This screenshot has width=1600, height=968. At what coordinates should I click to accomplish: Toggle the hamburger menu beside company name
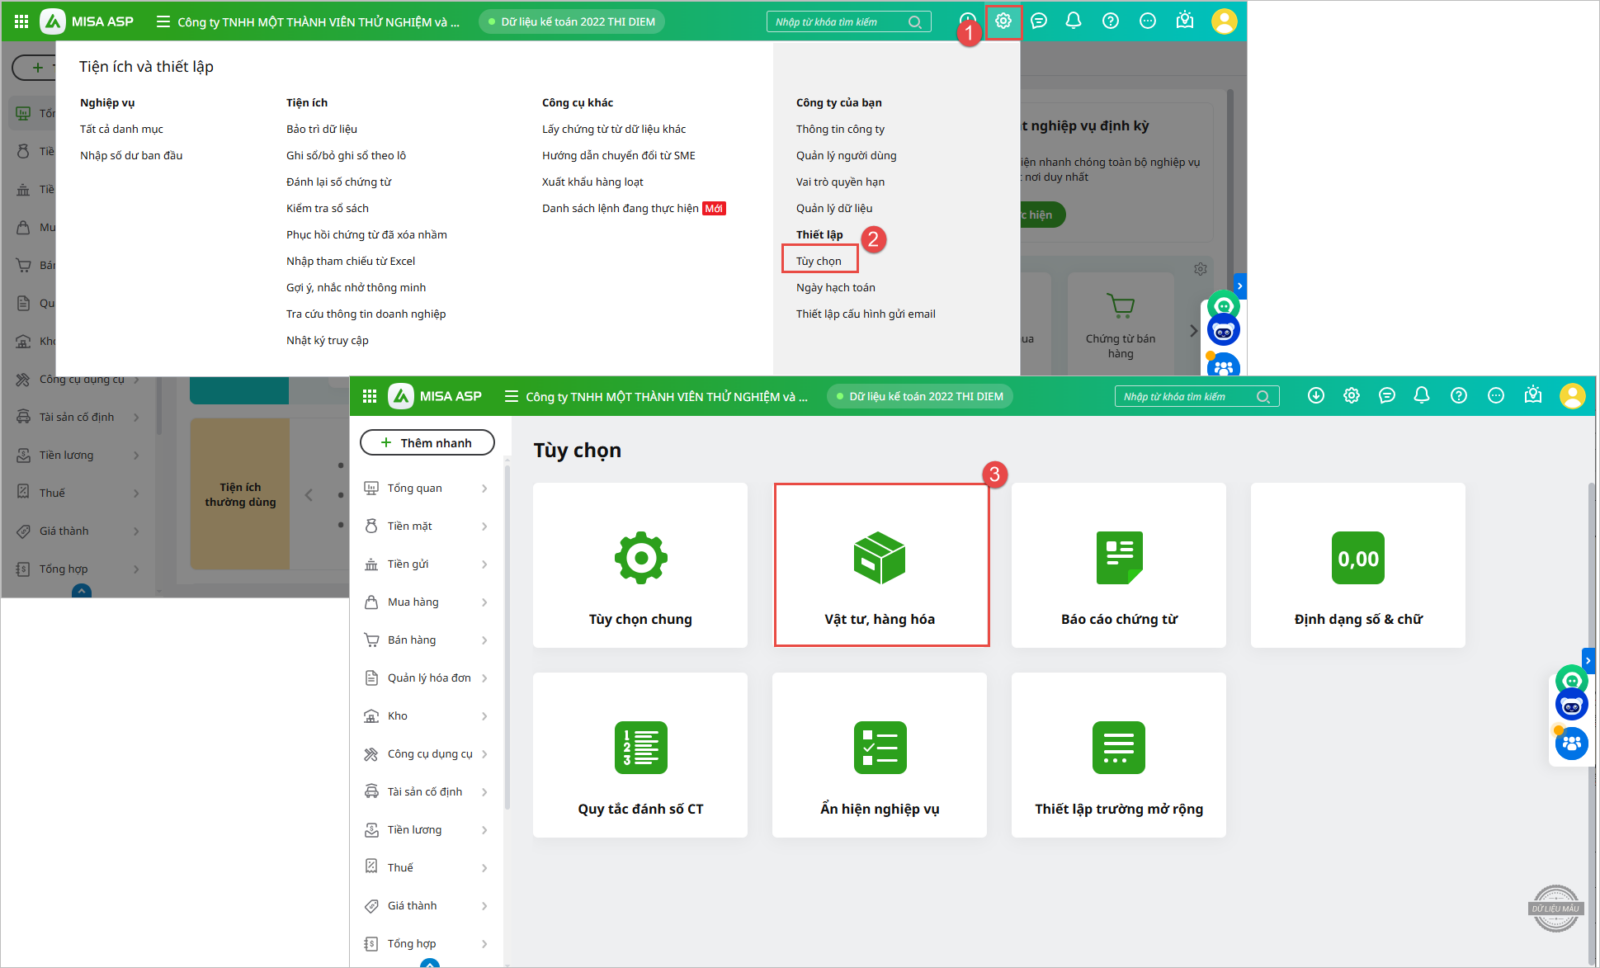pos(511,396)
